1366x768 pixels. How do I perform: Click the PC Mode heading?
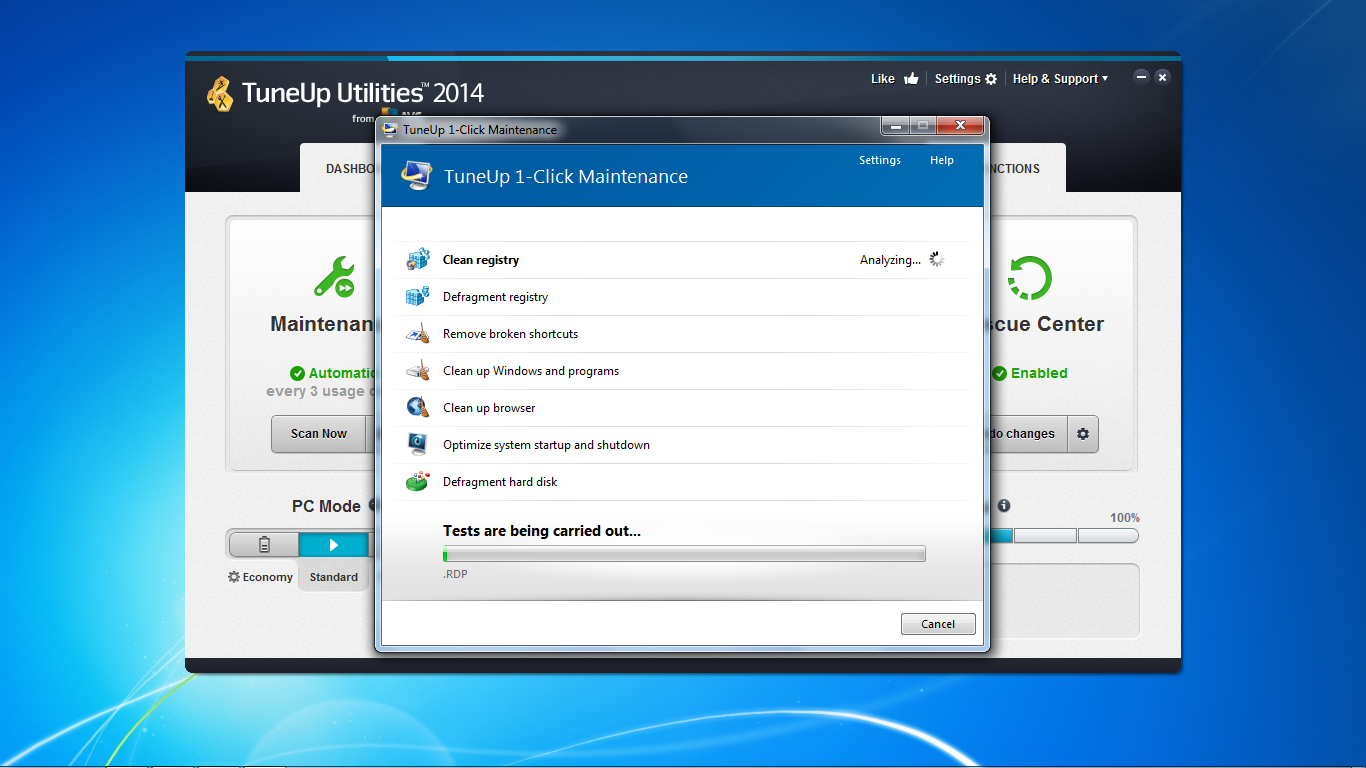click(x=326, y=506)
